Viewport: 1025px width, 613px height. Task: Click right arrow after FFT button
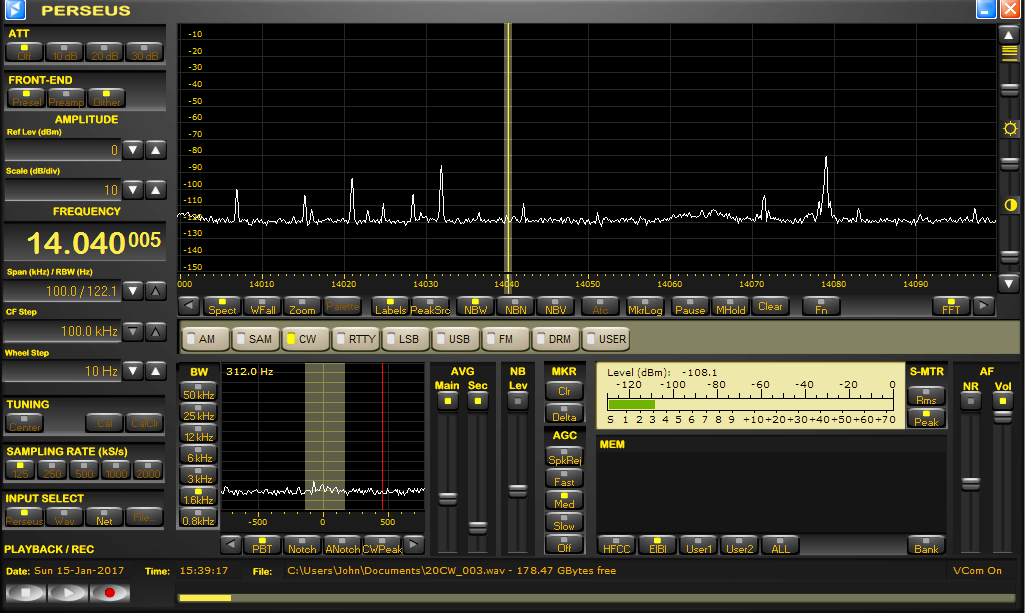[x=983, y=305]
